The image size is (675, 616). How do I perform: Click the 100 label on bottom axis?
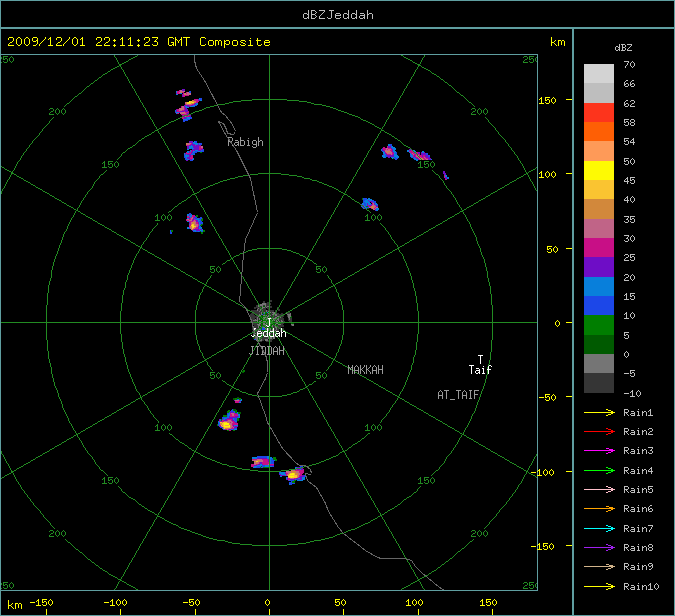(414, 603)
